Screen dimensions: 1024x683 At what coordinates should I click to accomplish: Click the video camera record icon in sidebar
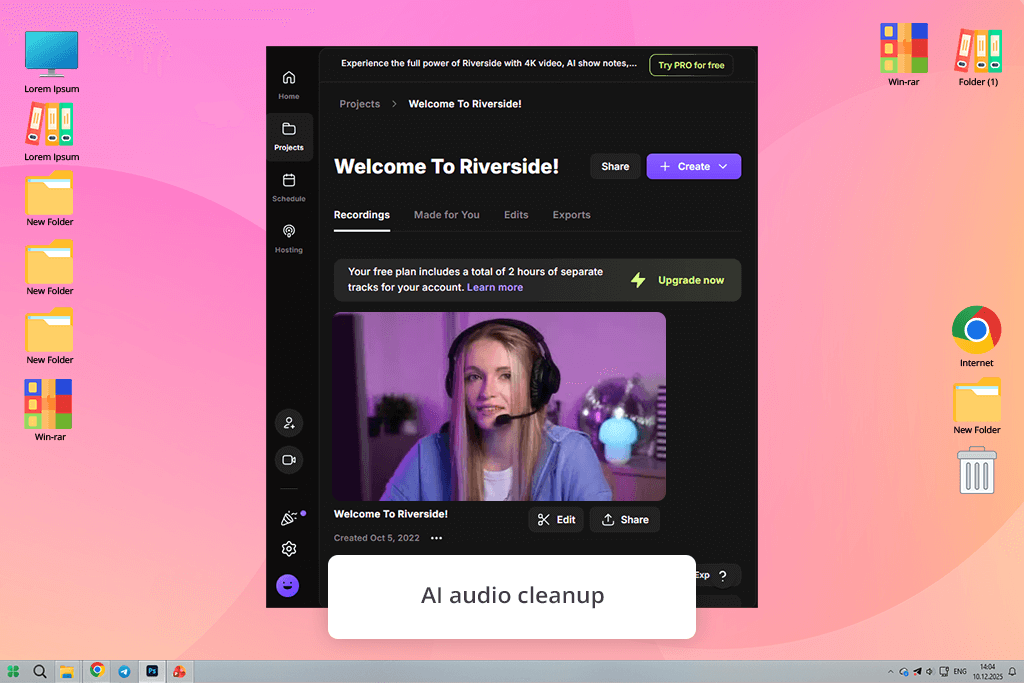tap(289, 460)
